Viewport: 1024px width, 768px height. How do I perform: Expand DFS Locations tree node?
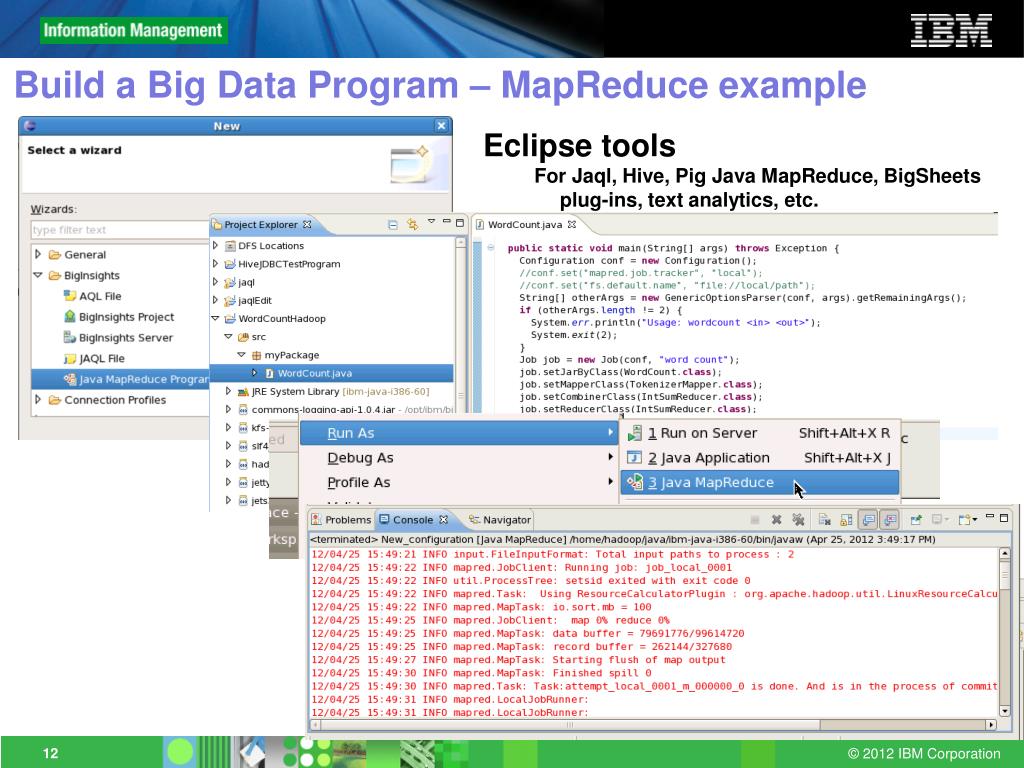tap(216, 246)
